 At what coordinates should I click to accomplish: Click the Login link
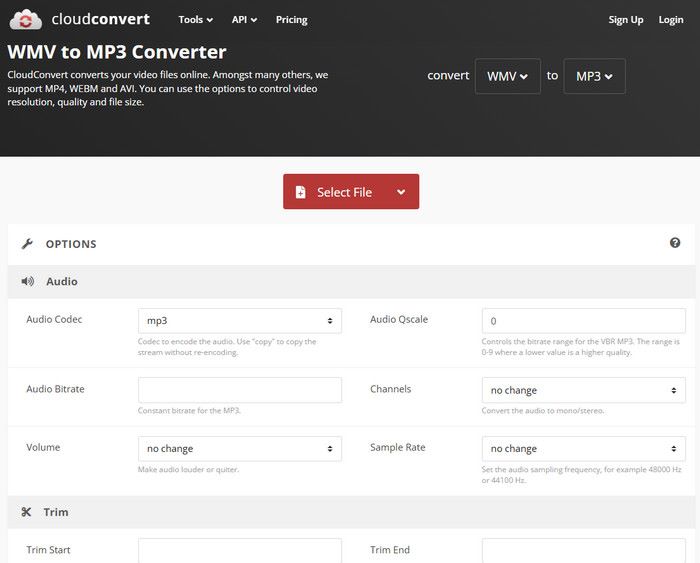coord(671,20)
